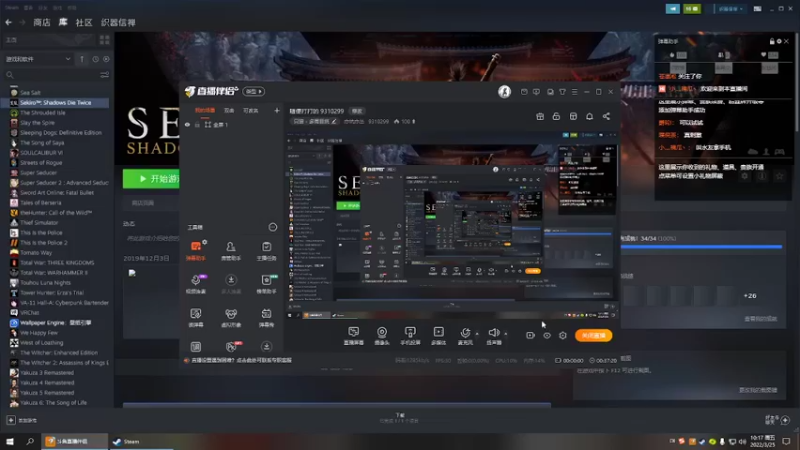Expand the microphone options arrow
The image size is (800, 450).
[477, 334]
